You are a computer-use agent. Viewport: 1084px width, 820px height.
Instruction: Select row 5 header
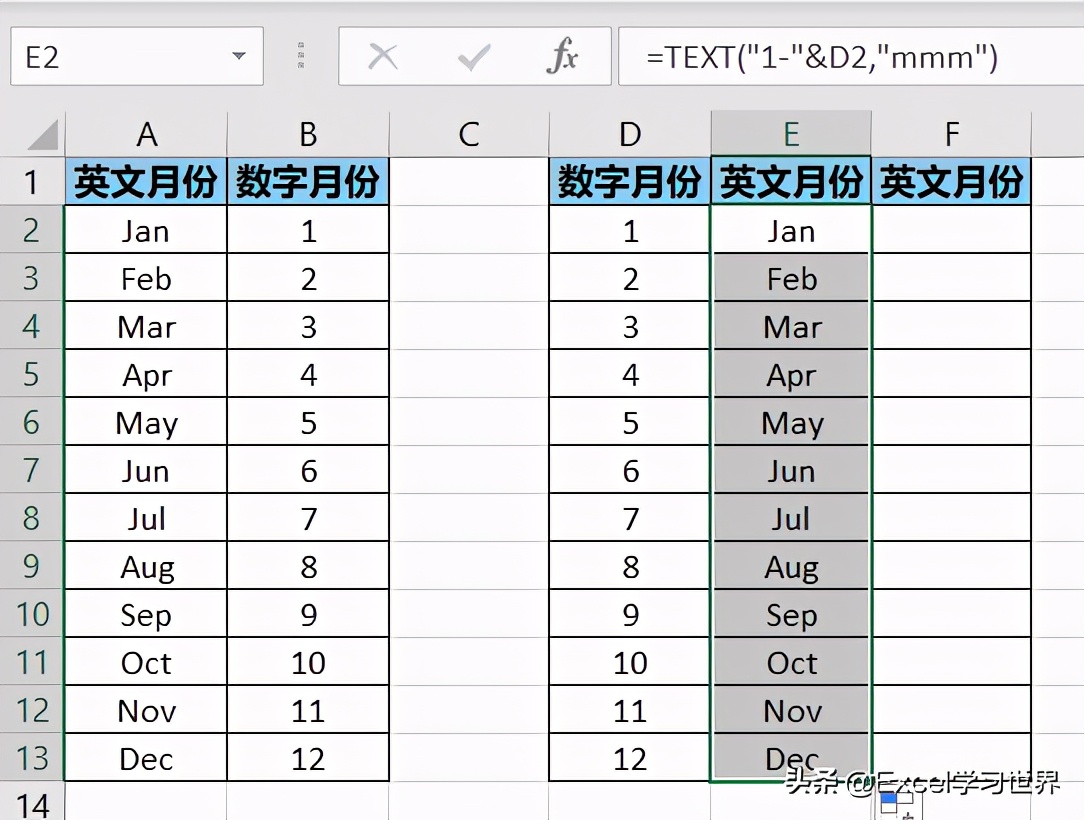pos(32,374)
